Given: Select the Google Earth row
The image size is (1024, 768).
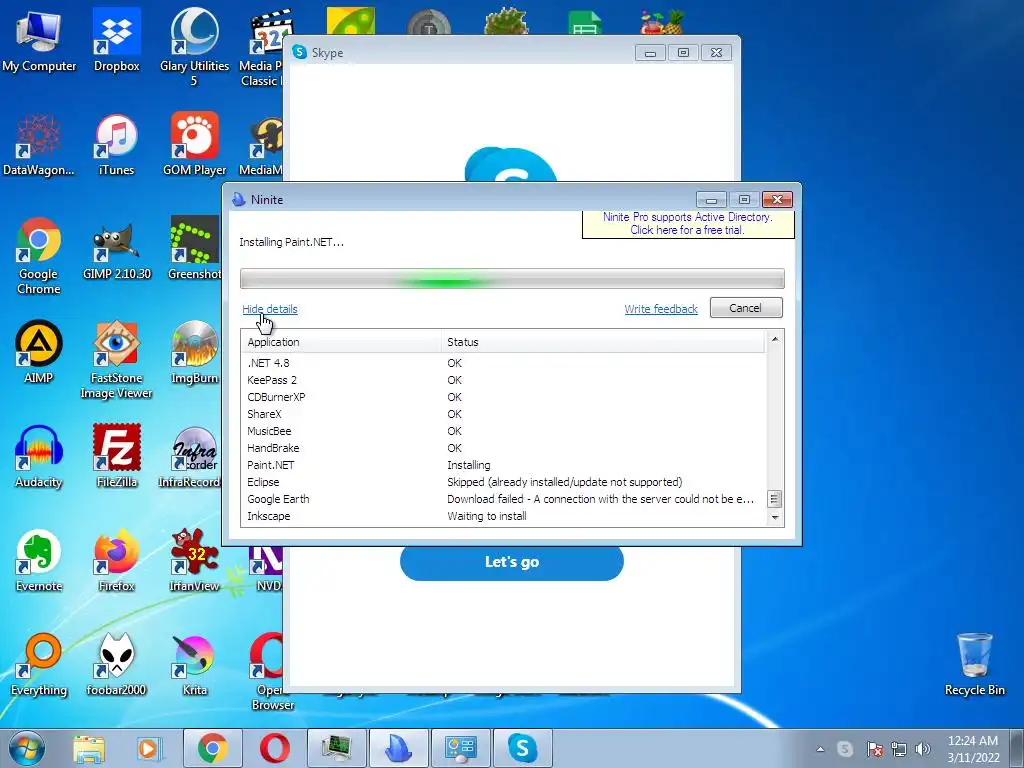Looking at the screenshot, I should point(503,499).
